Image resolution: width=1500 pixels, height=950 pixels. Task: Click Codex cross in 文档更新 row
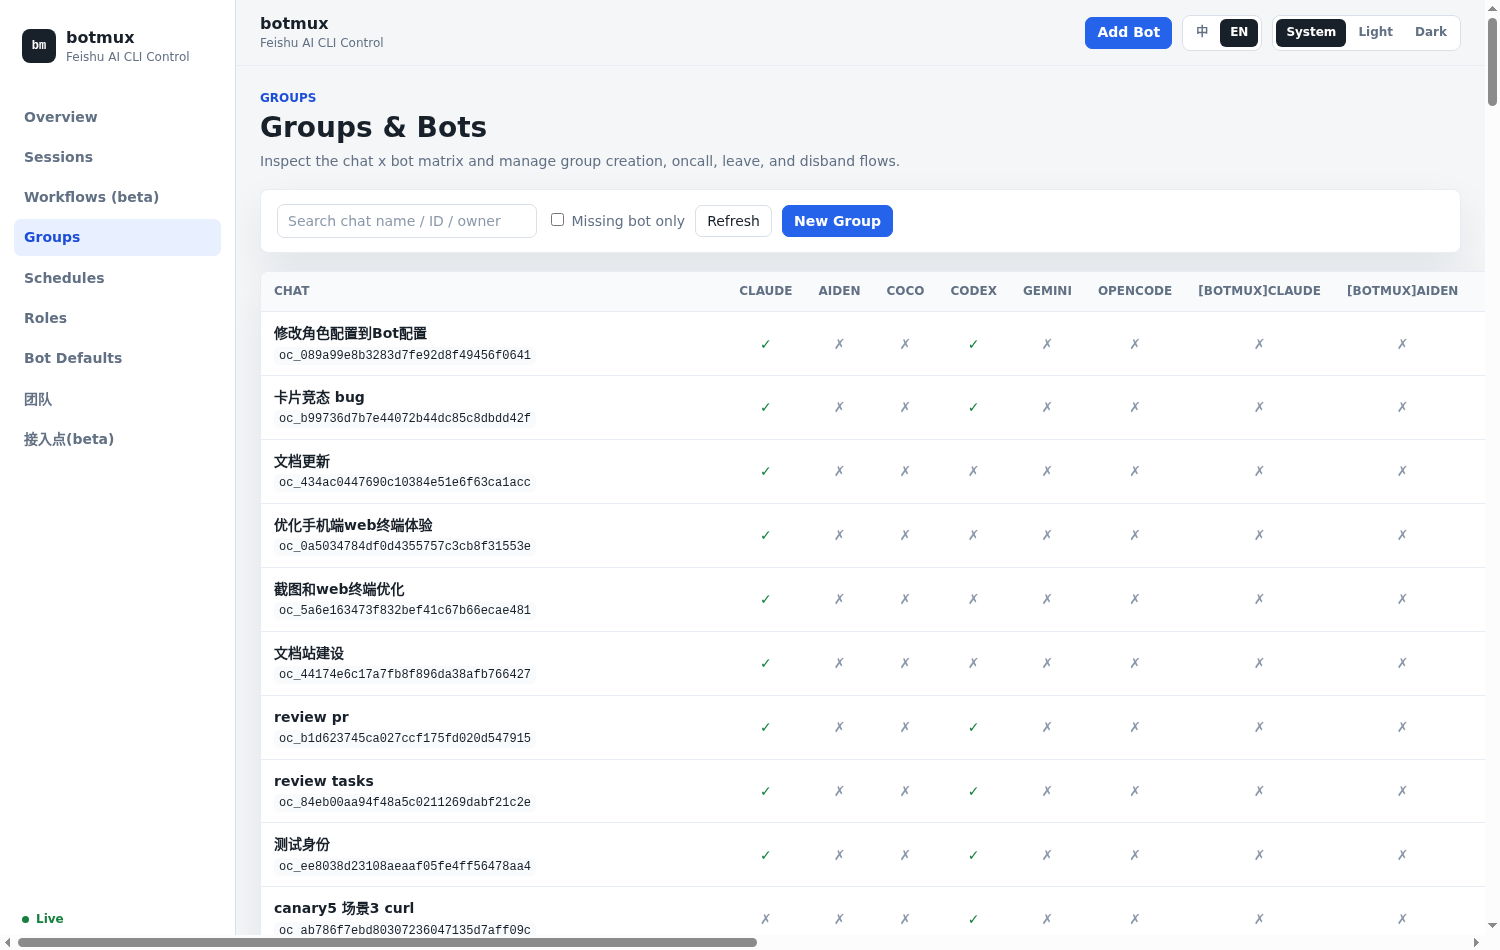click(974, 471)
